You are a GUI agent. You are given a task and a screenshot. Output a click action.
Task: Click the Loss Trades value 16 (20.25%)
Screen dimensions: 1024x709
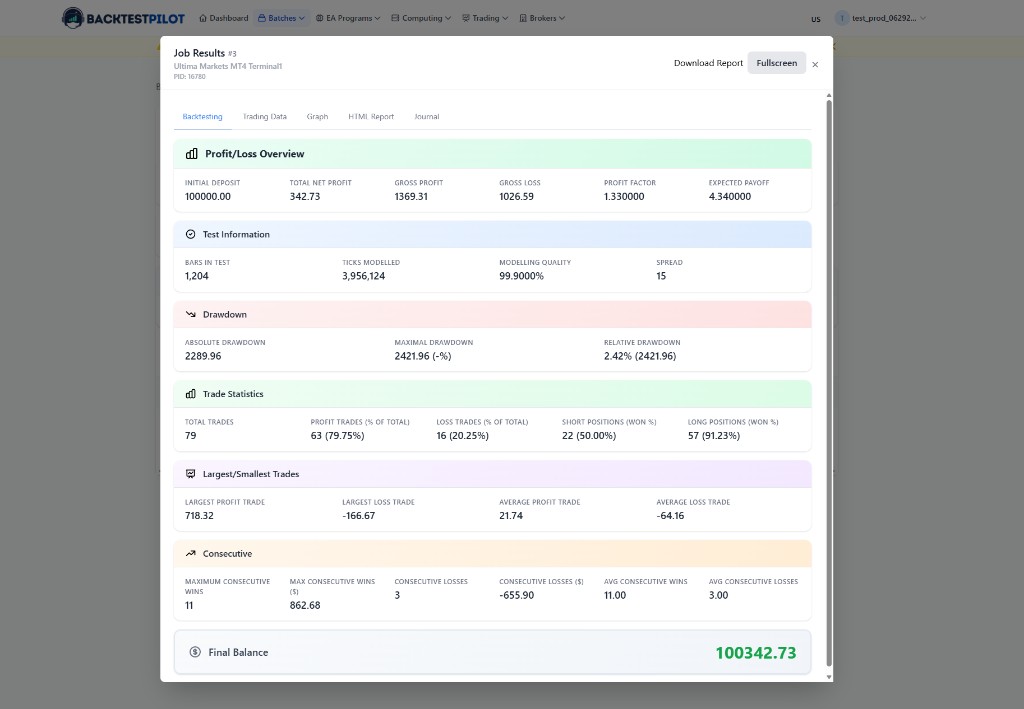462,435
